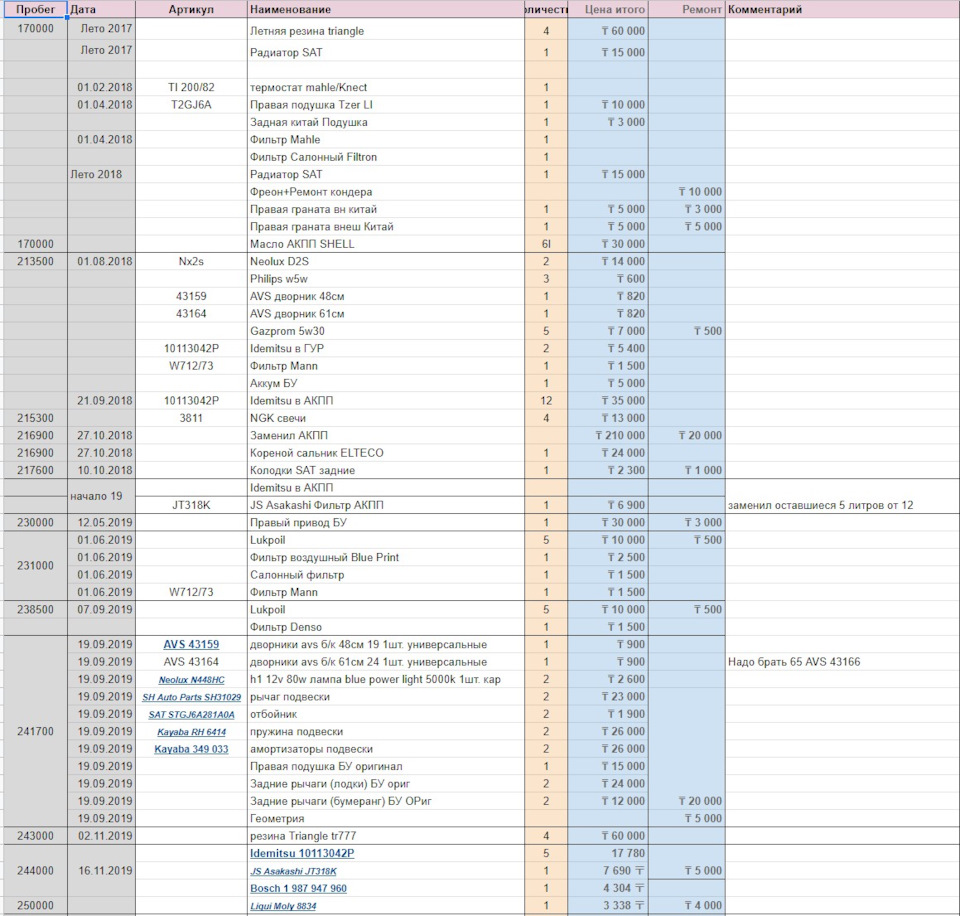
Task: Select the 'Правый привод БУ' cell
Action: [x=386, y=522]
